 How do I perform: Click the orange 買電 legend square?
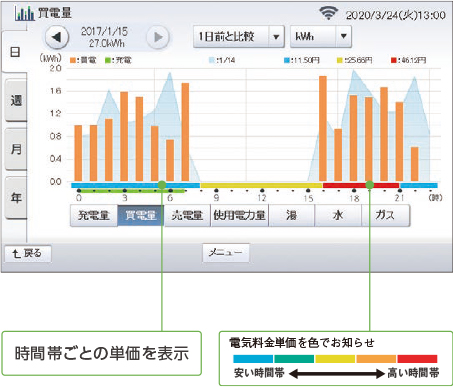click(x=73, y=60)
